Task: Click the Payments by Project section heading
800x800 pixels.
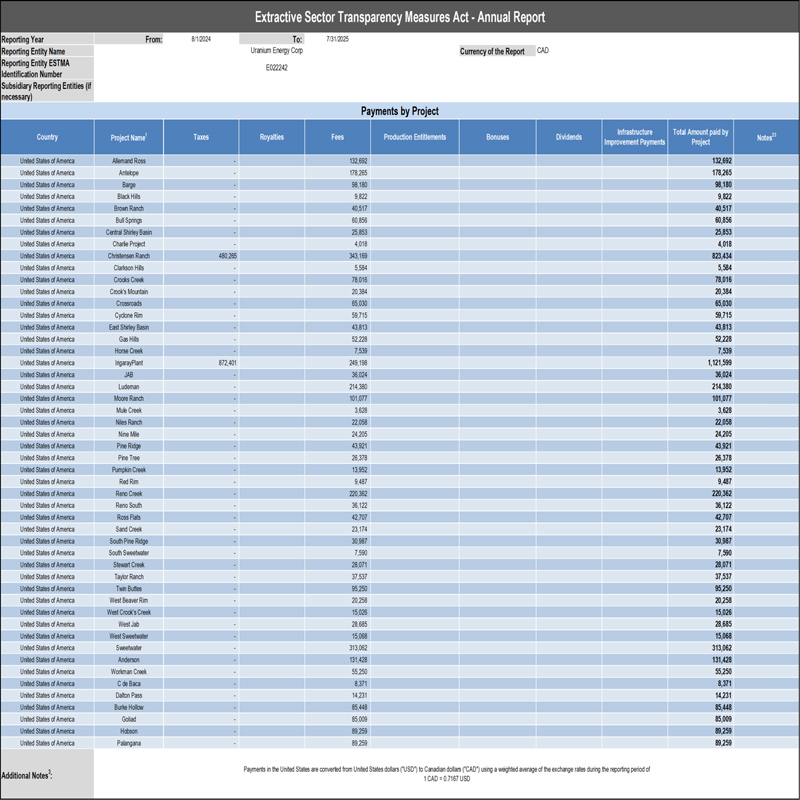Action: (399, 111)
